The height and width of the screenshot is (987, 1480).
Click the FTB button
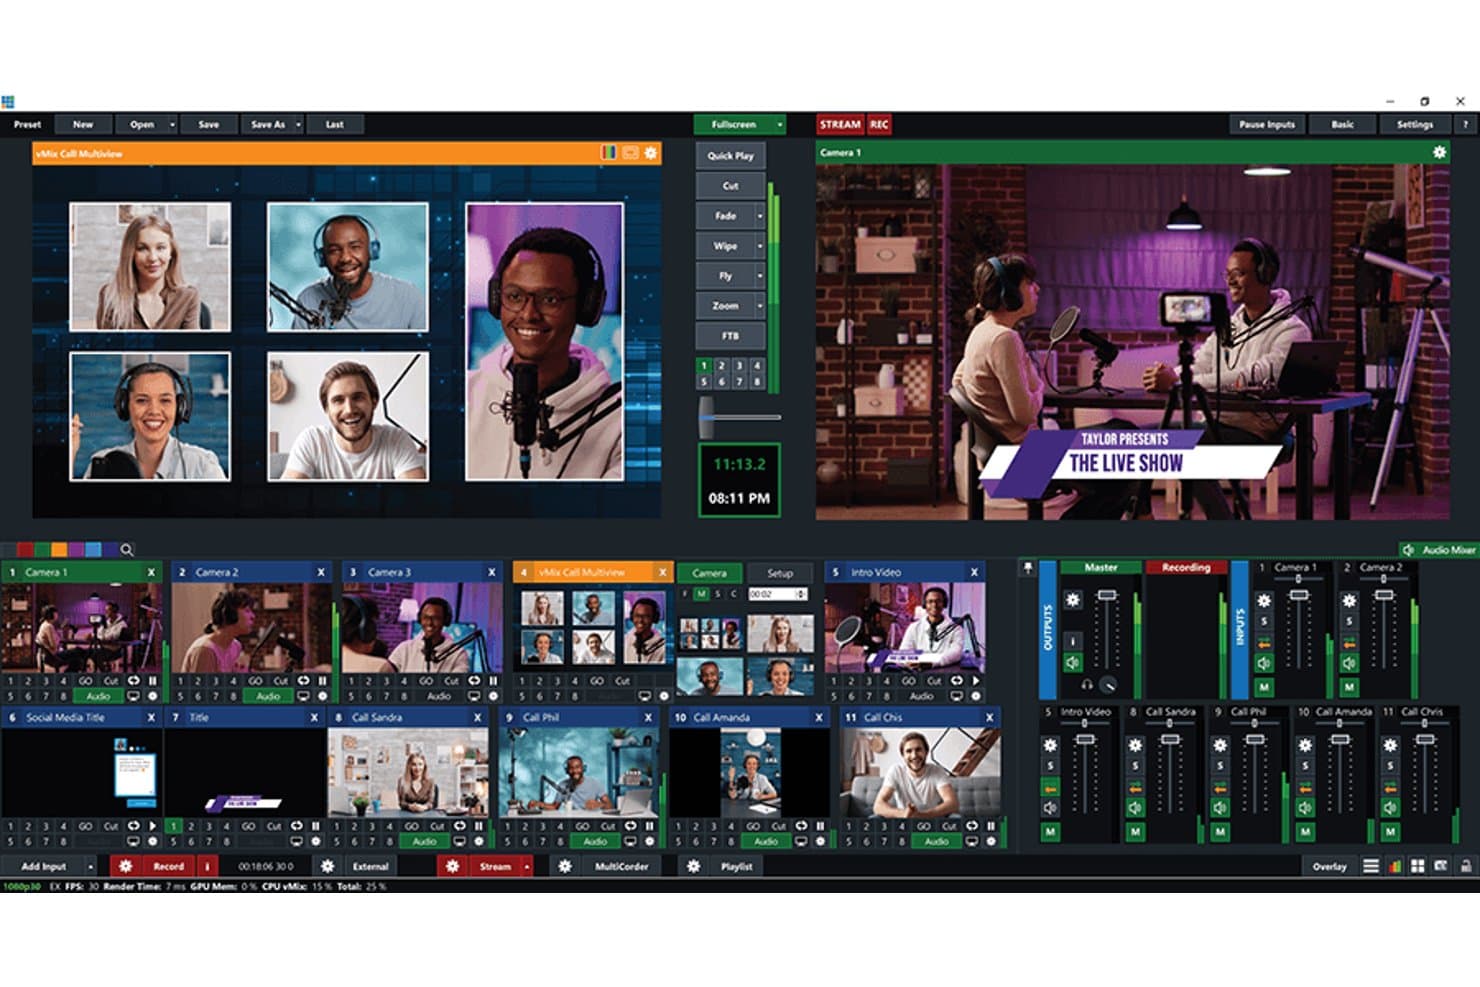(x=730, y=336)
